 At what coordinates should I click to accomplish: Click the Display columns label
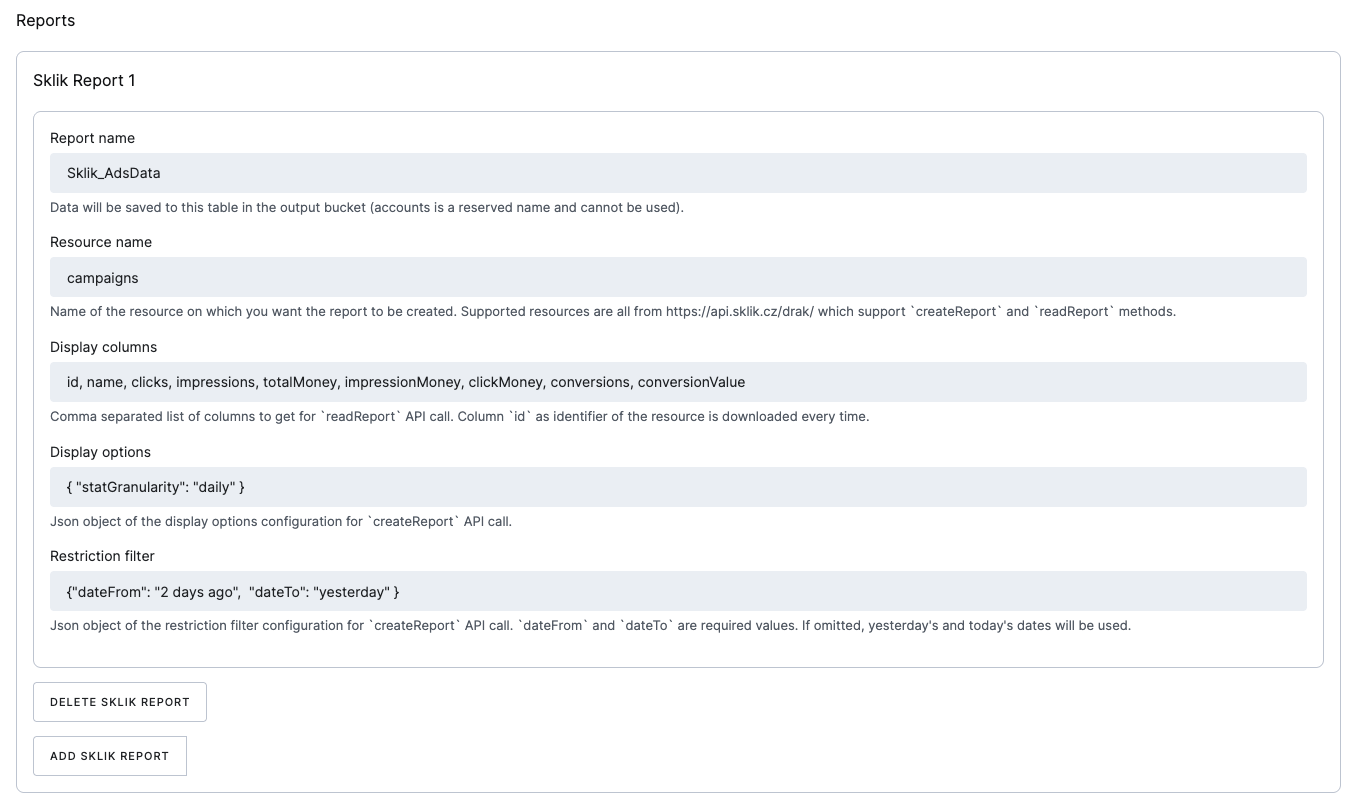click(x=103, y=347)
